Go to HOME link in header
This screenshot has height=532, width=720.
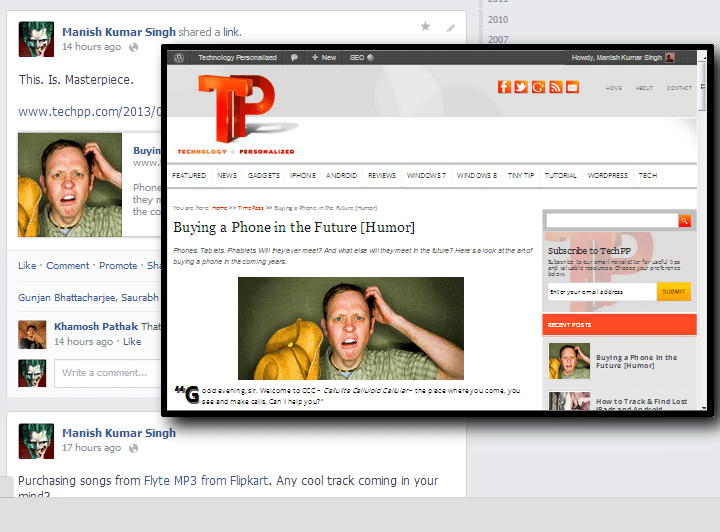(613, 88)
